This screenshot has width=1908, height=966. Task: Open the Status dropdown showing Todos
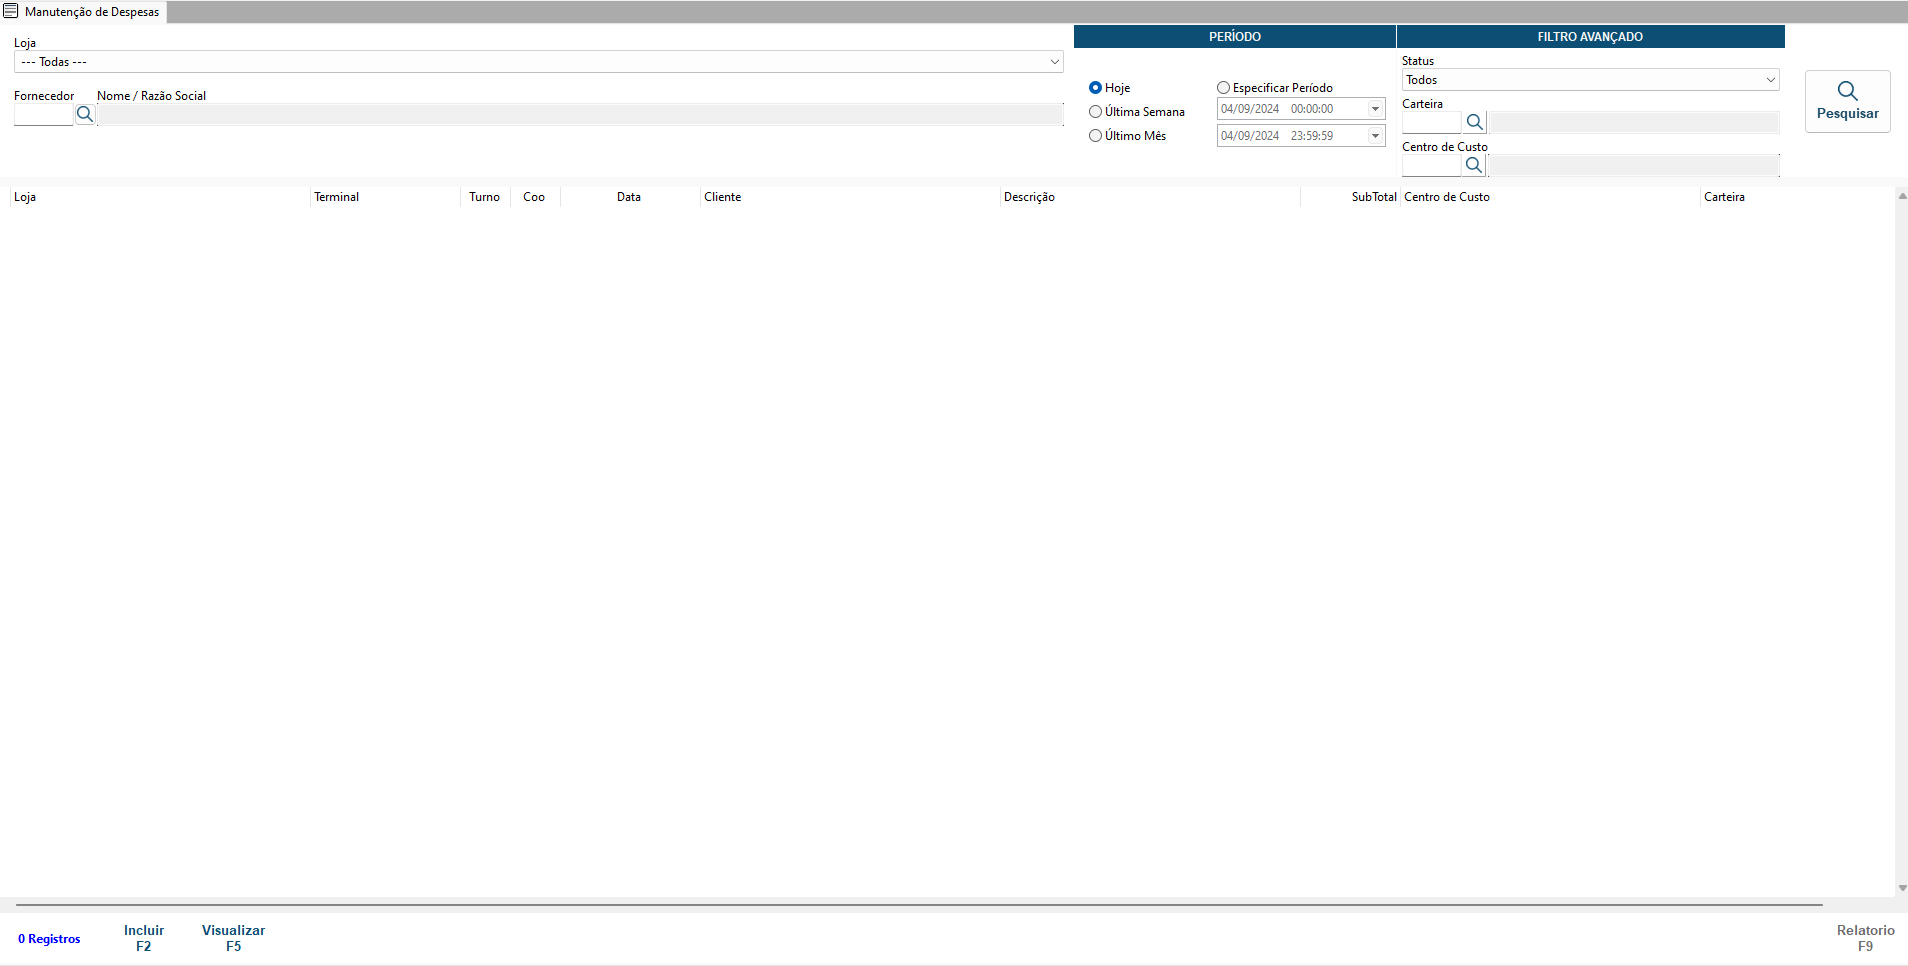coord(1590,80)
